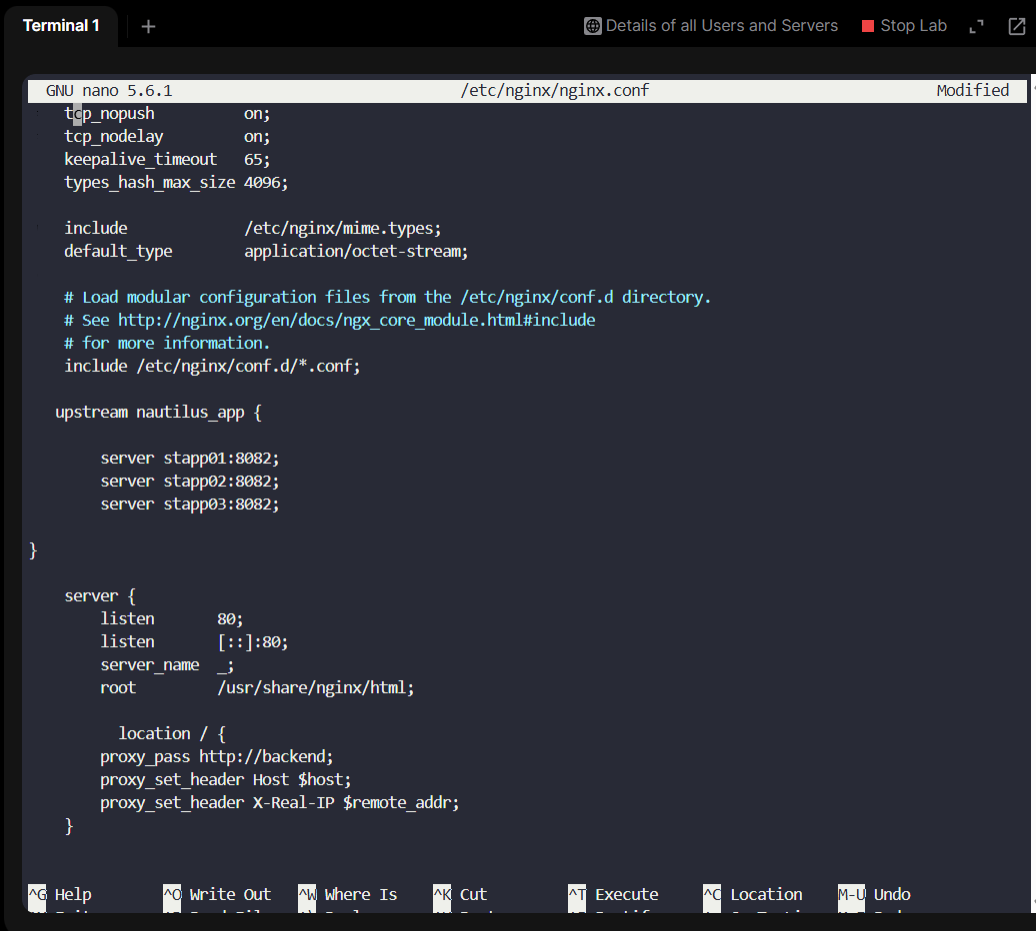This screenshot has width=1036, height=931.
Task: Click the value '4096;'
Action: click(266, 182)
